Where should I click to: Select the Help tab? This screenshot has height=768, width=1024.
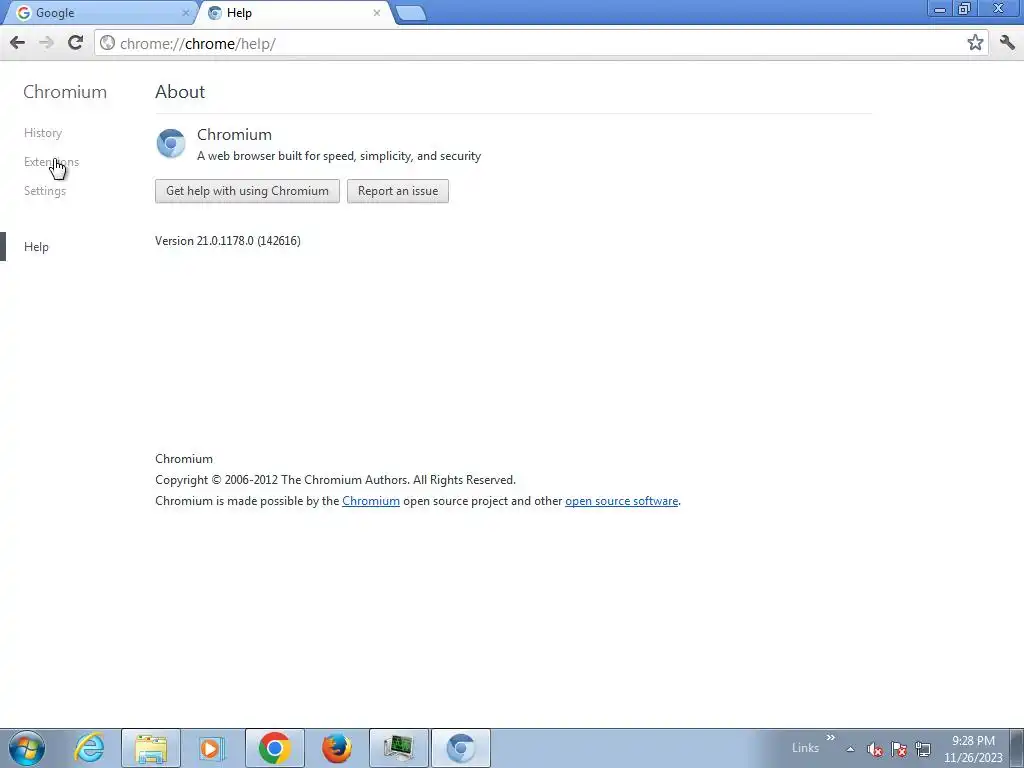click(x=295, y=12)
